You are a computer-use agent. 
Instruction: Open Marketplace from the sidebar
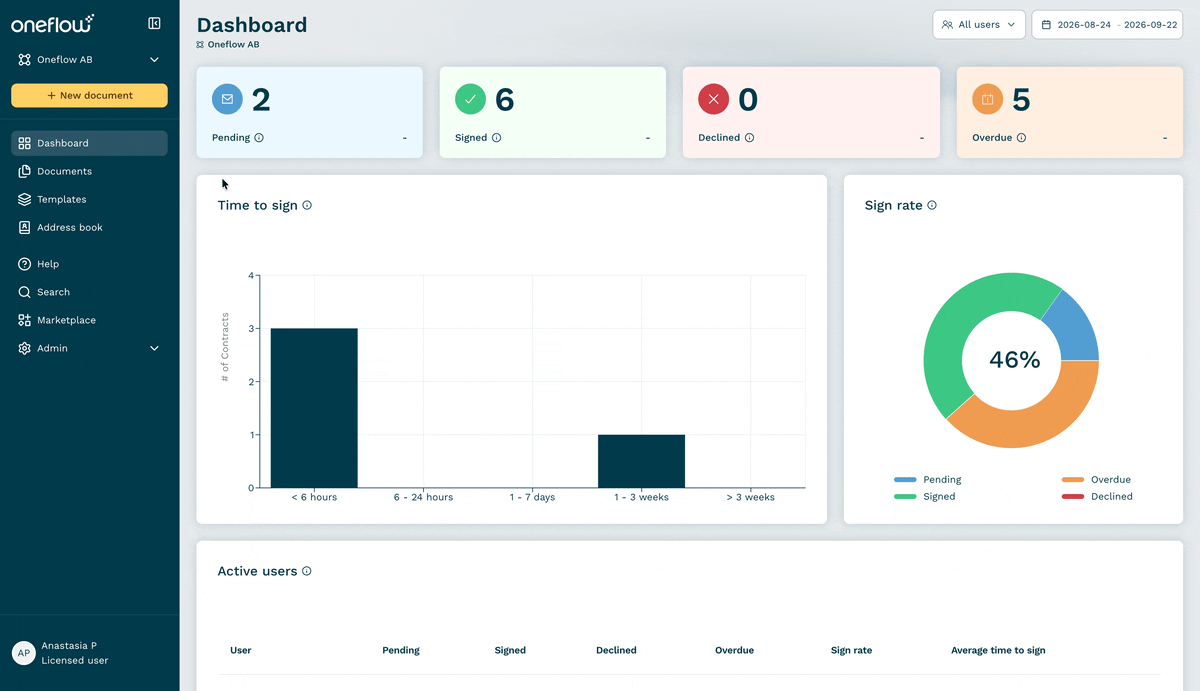pos(89,320)
